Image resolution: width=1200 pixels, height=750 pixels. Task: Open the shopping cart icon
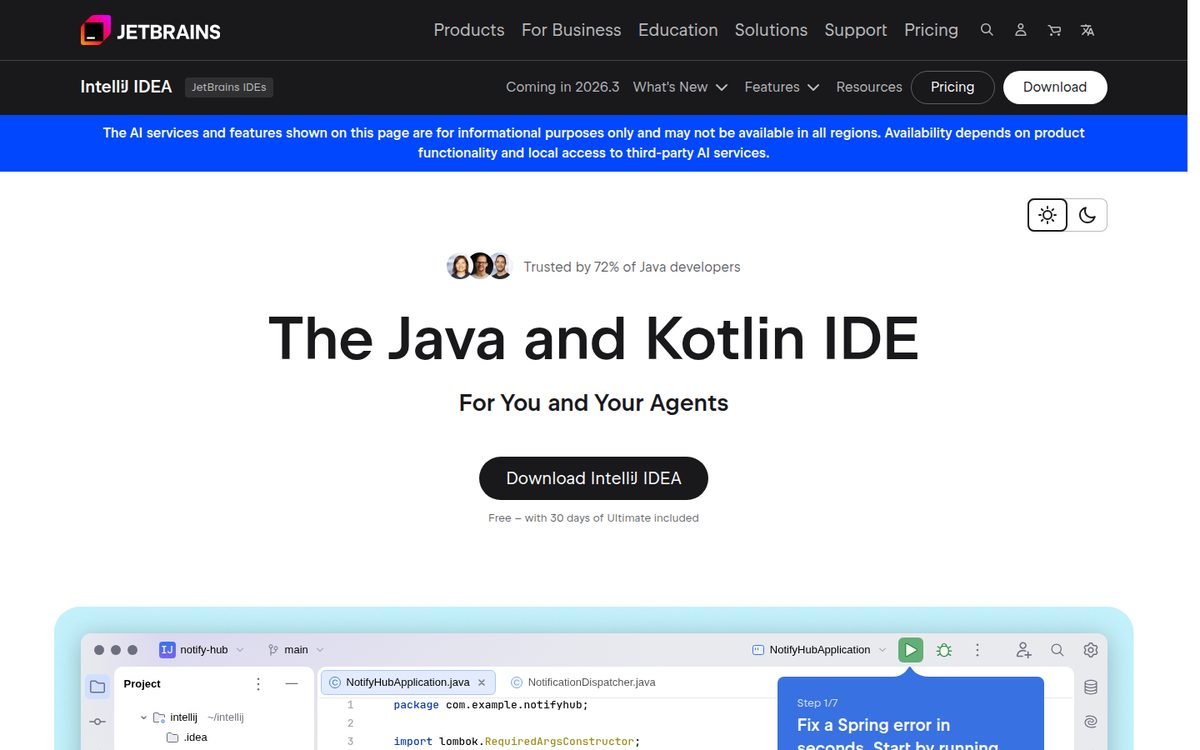click(1054, 30)
